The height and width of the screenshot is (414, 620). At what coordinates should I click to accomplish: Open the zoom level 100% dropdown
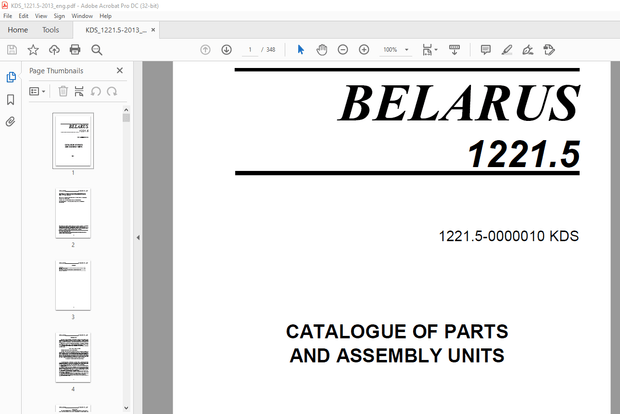point(395,50)
